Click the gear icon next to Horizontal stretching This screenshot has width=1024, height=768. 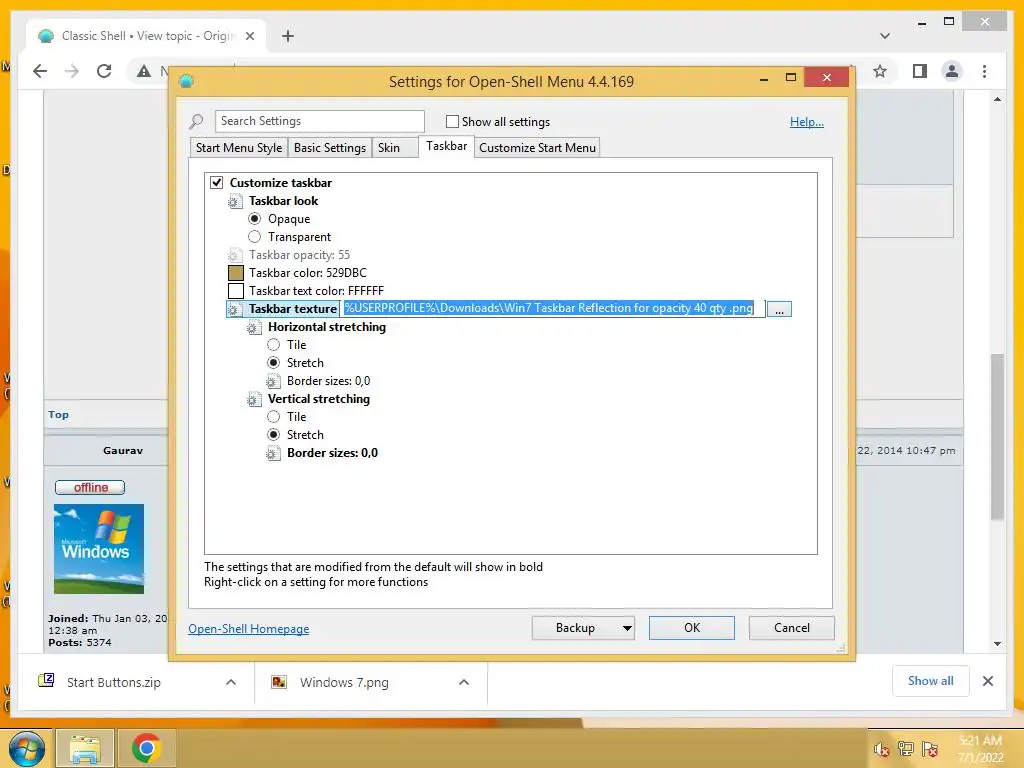point(253,327)
